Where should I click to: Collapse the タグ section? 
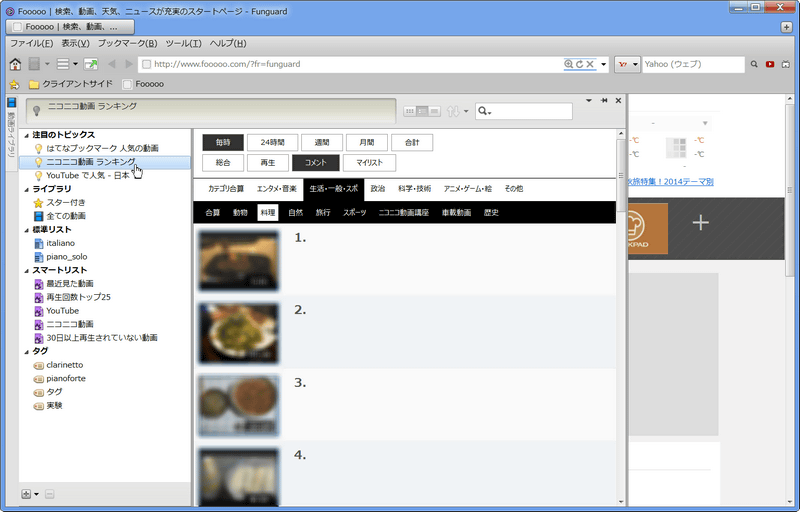tap(27, 351)
